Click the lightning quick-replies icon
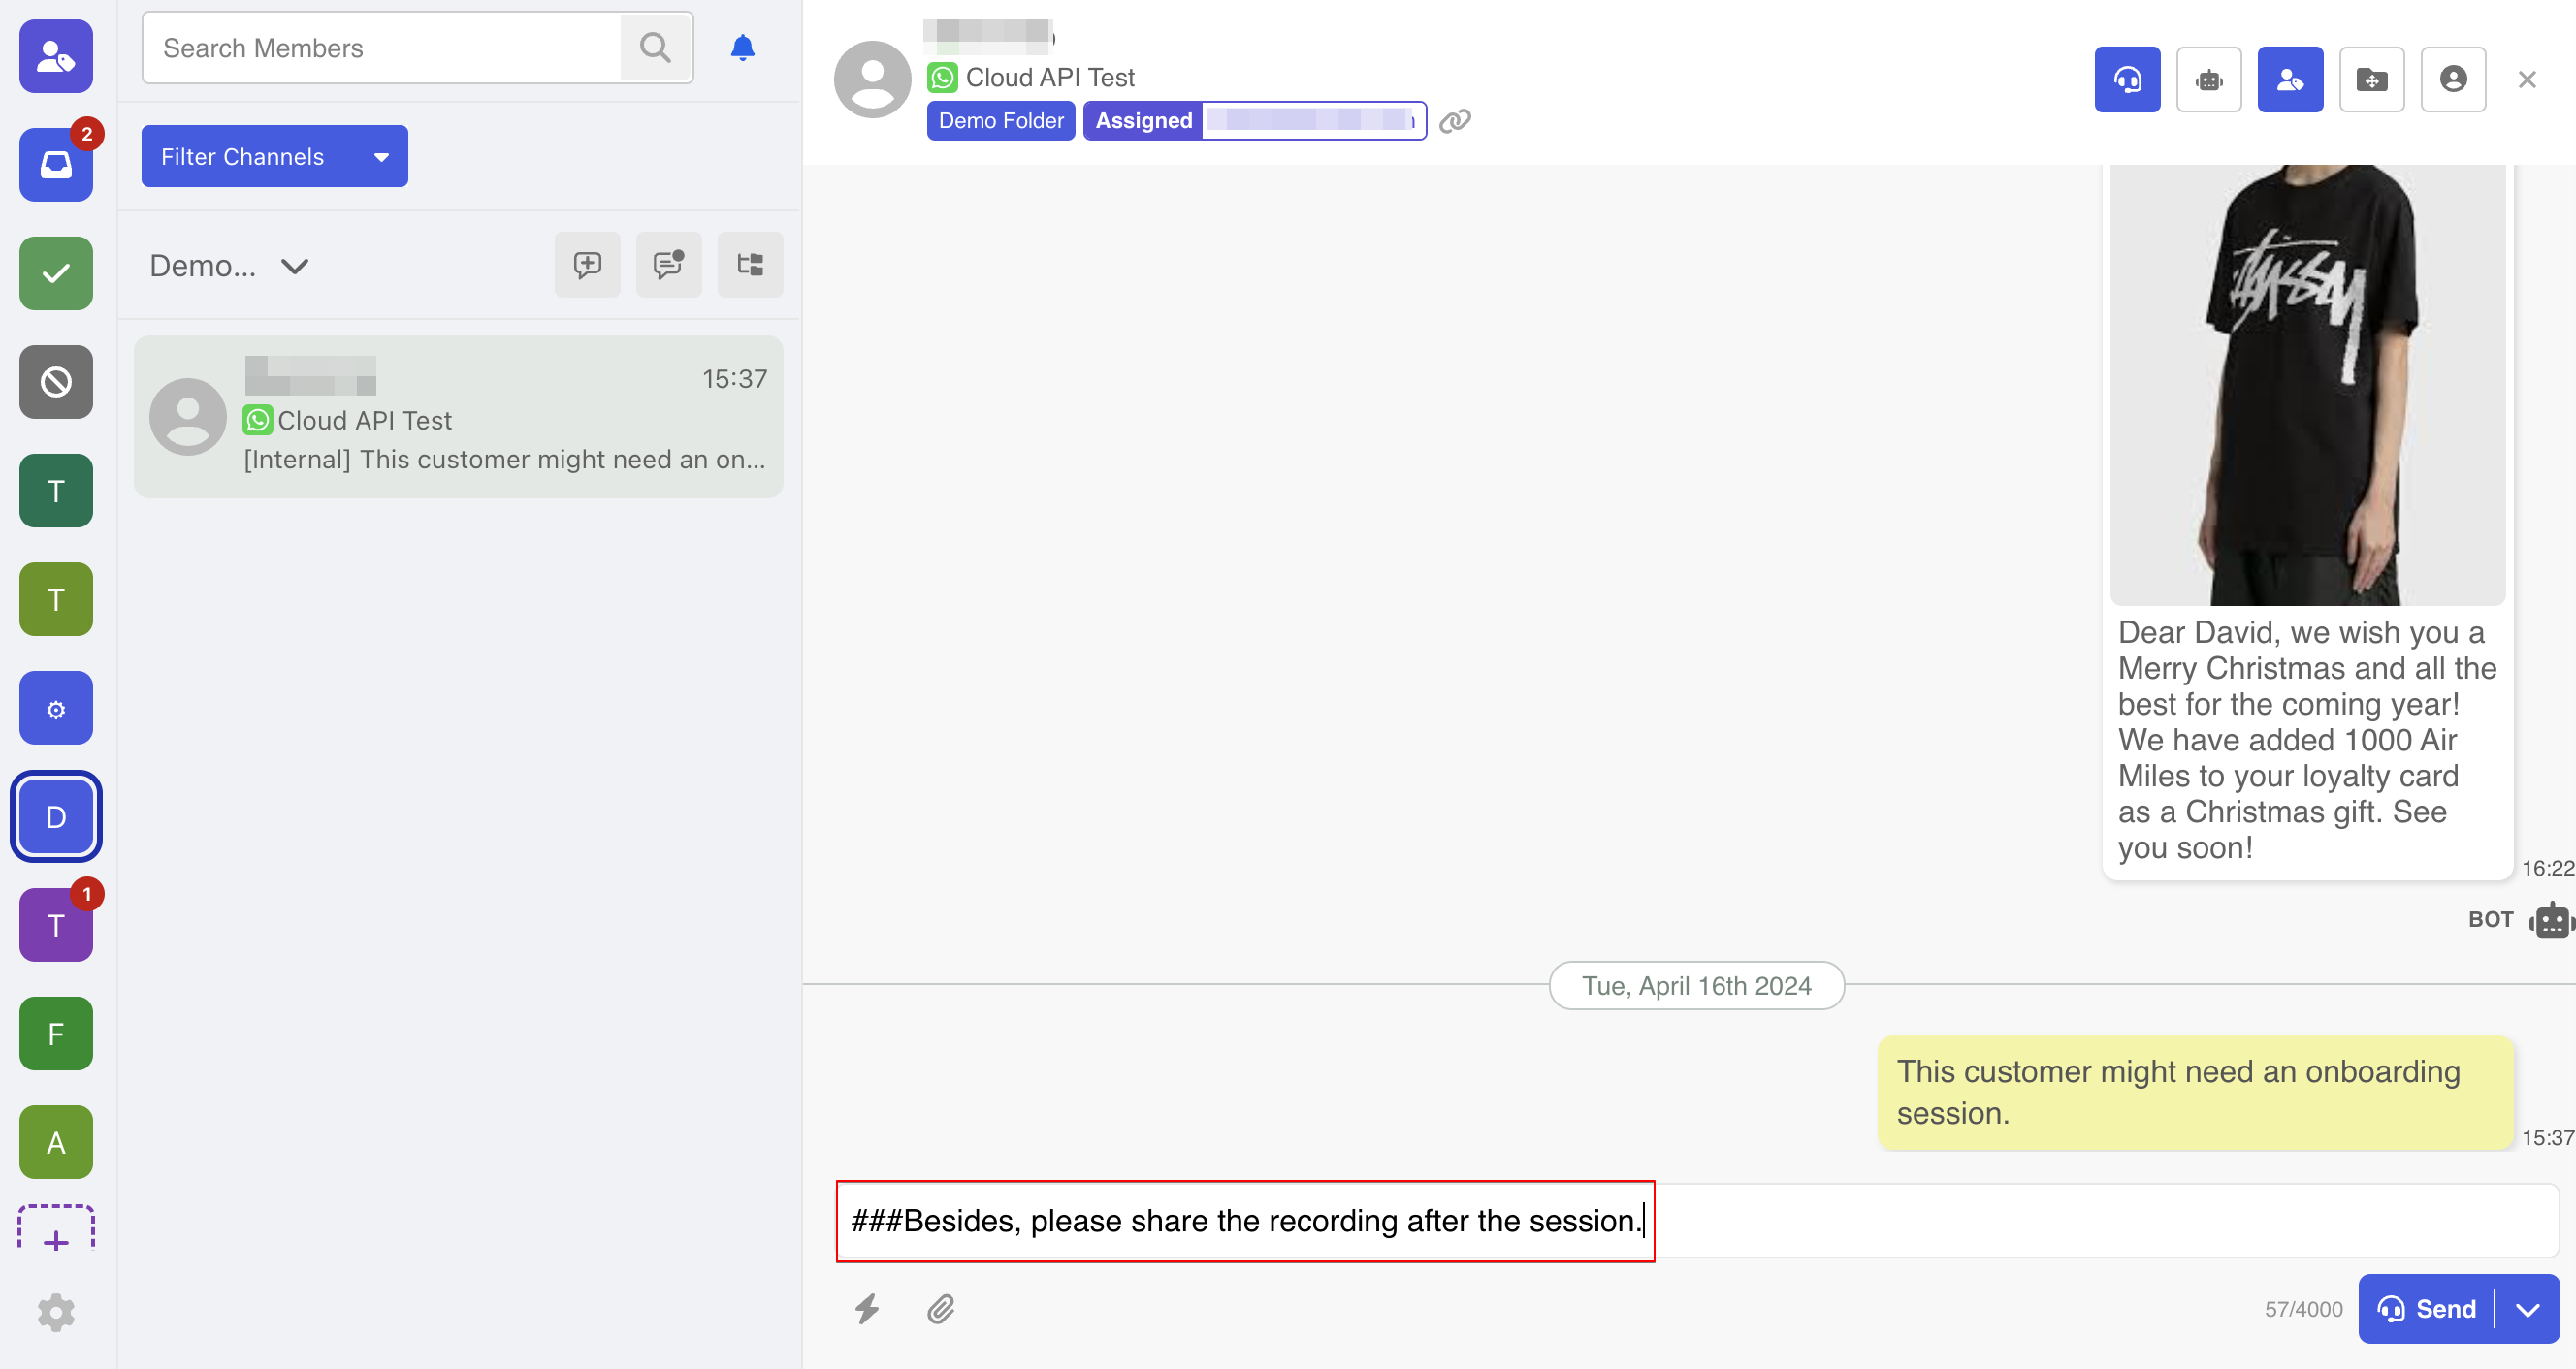This screenshot has width=2576, height=1369. click(x=867, y=1308)
